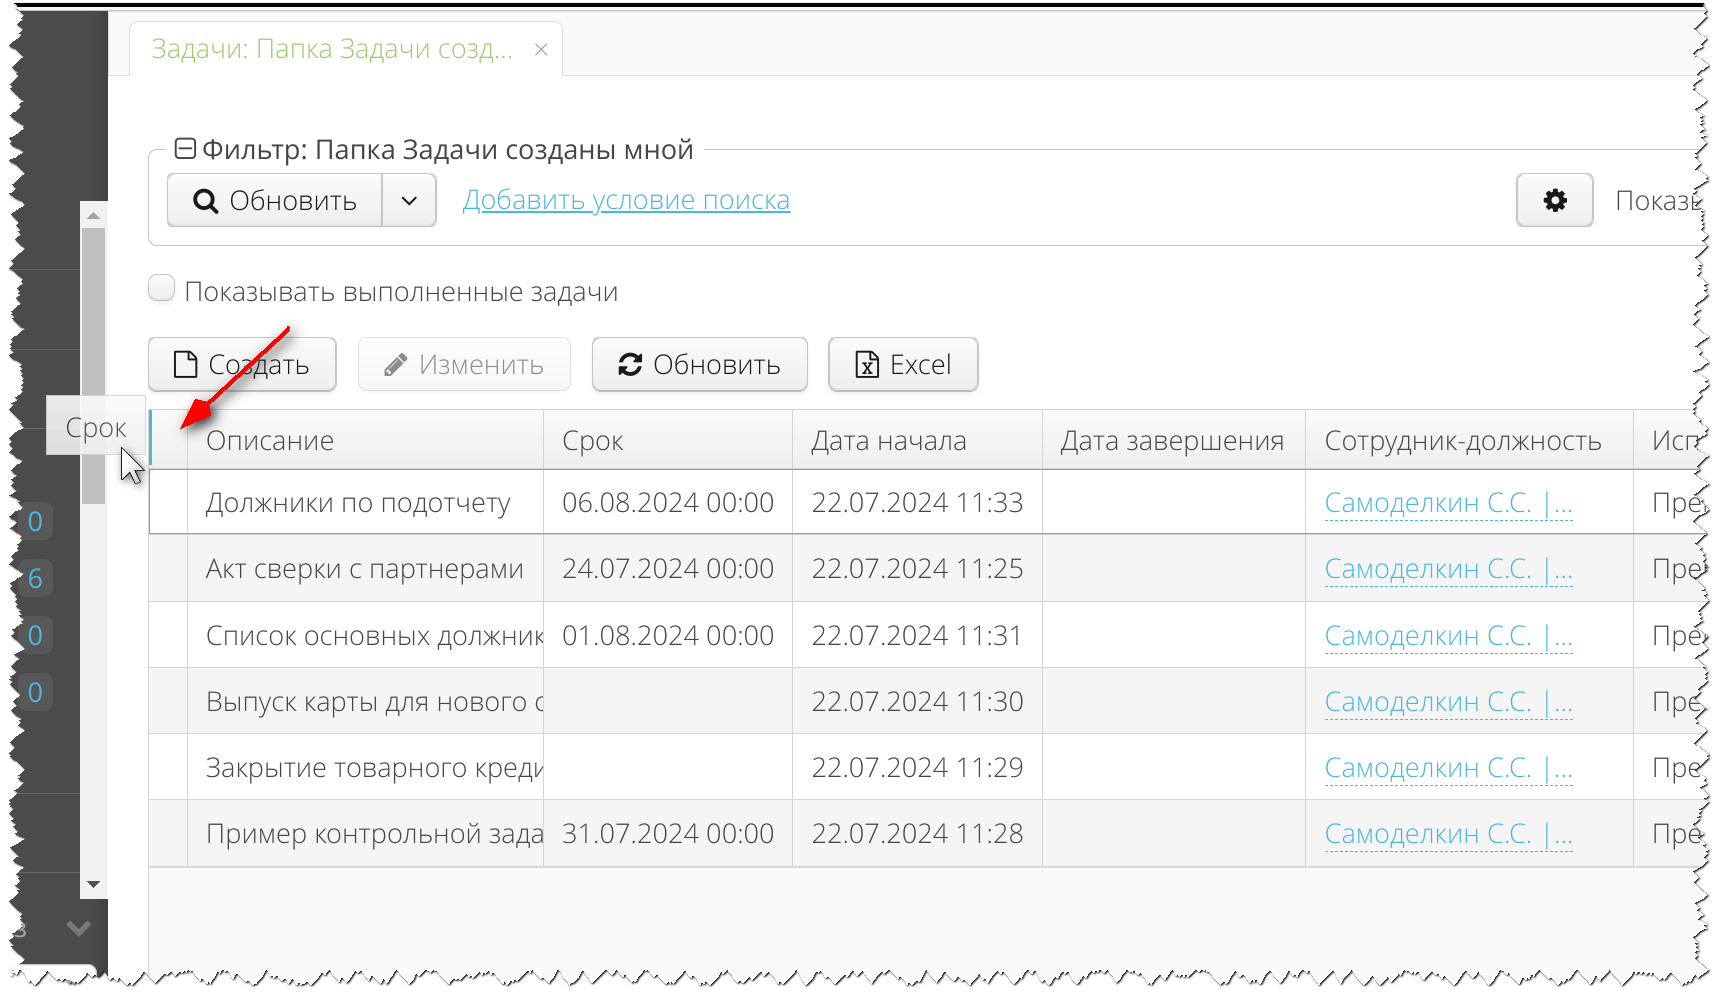The width and height of the screenshot is (1719, 995).
Task: Check the row selector beside Должники по подотчету
Action: (x=168, y=502)
